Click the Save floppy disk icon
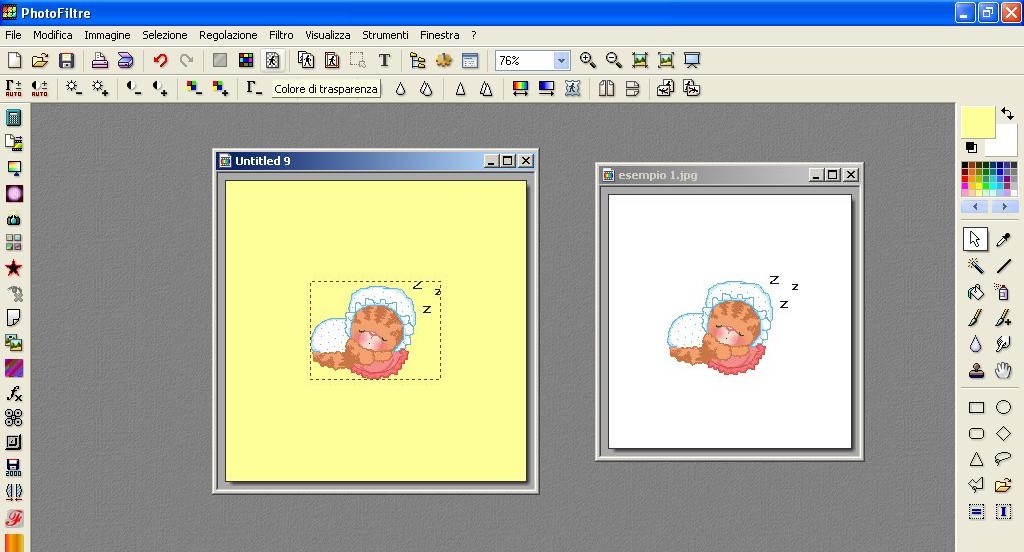Viewport: 1024px width, 552px height. 66,61
